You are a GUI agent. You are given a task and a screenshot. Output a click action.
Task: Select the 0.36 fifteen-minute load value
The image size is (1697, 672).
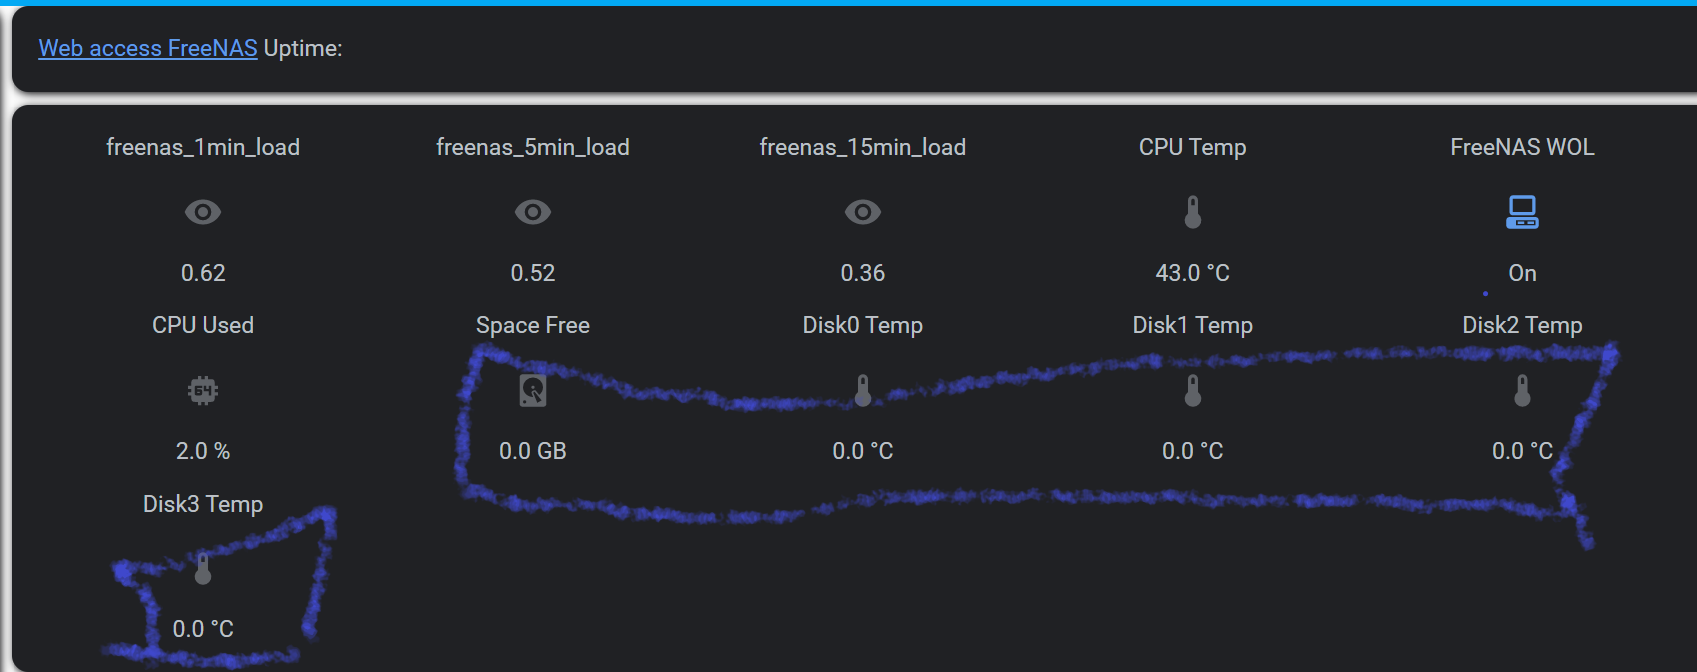click(x=863, y=272)
